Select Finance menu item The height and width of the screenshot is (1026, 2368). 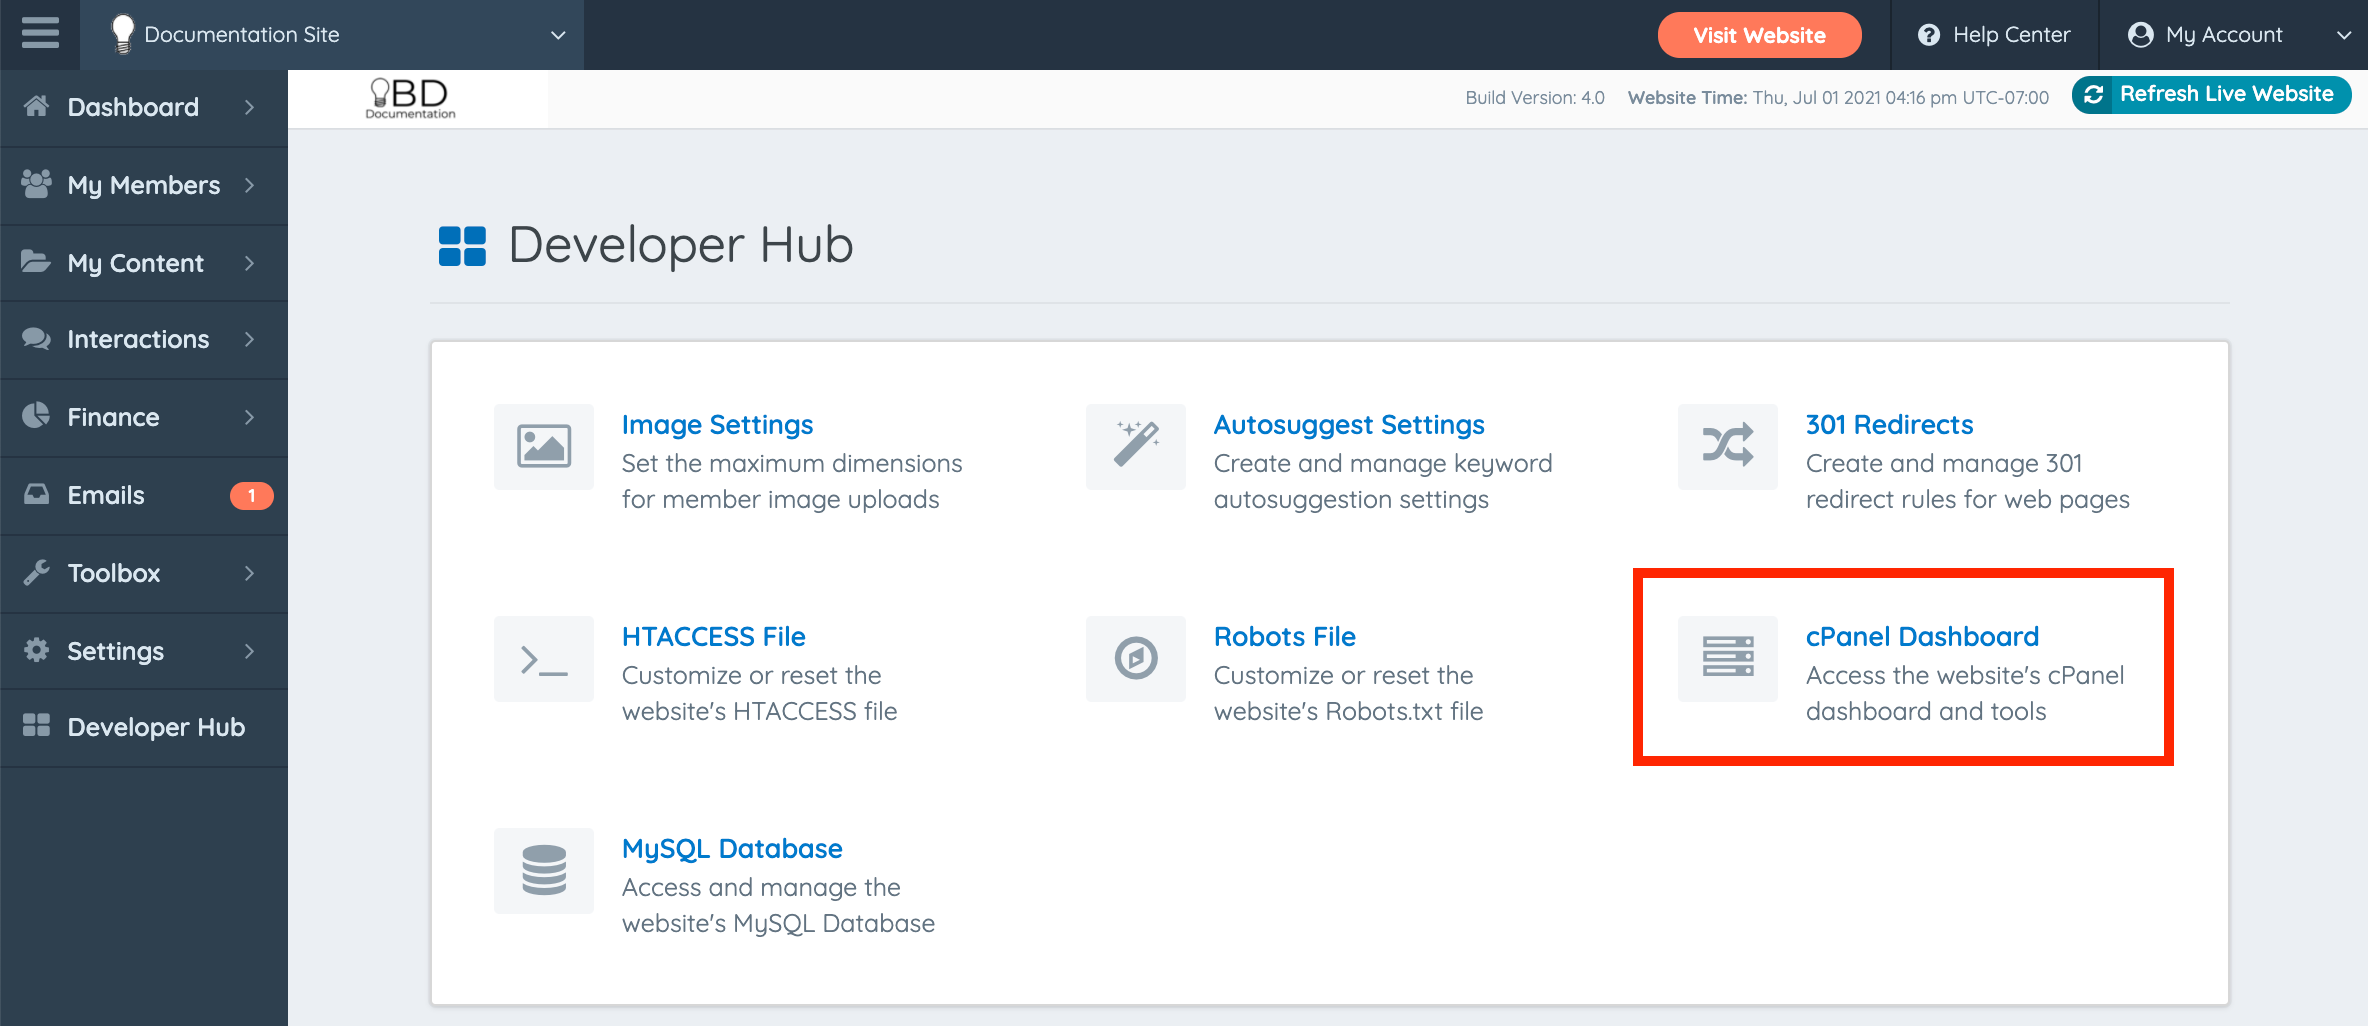point(144,418)
